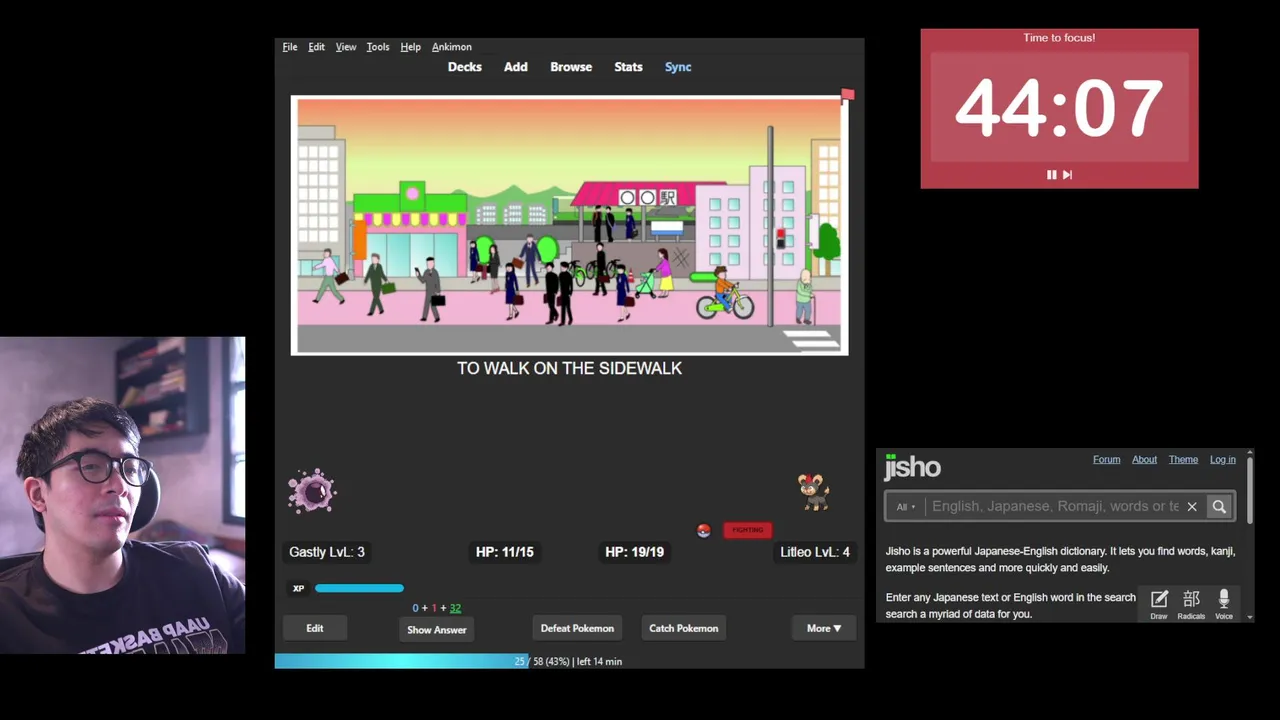Click the green "32" review count

point(455,608)
